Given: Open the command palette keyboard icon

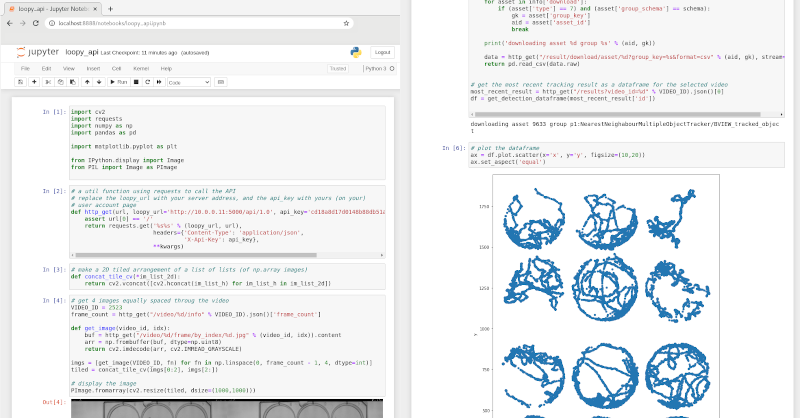Looking at the screenshot, I should [x=220, y=81].
